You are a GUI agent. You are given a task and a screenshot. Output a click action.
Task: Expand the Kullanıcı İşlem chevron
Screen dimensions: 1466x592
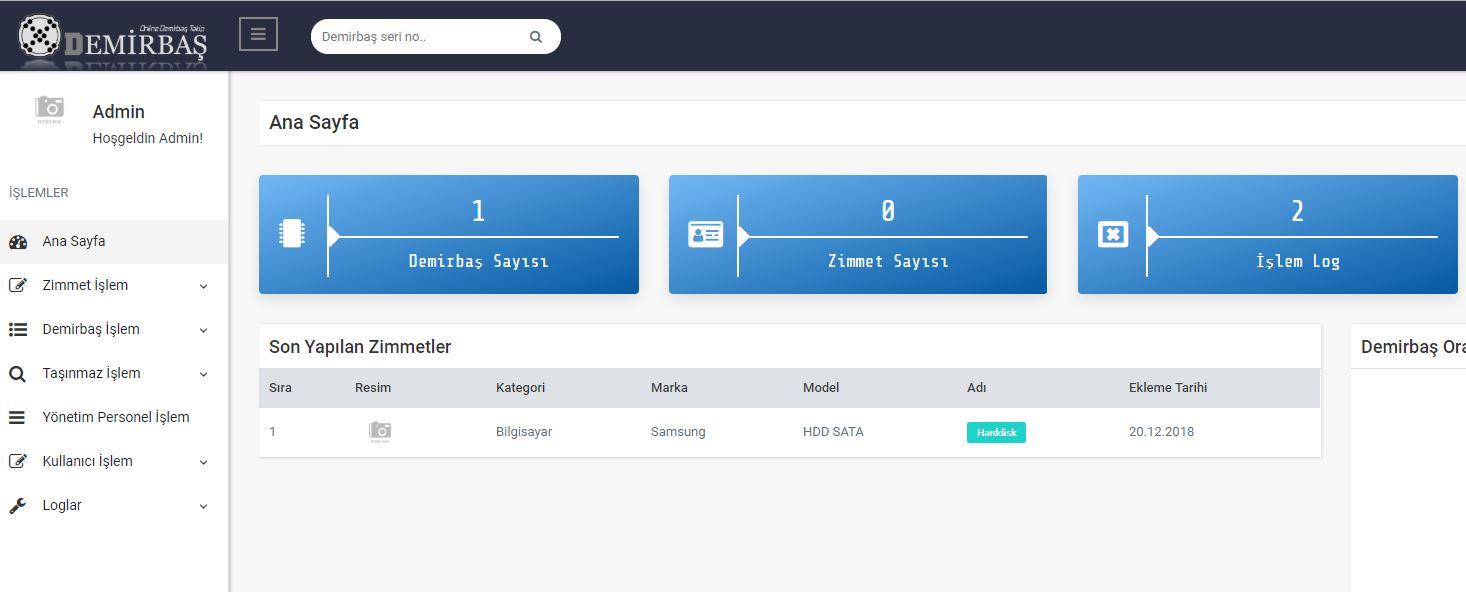point(204,462)
